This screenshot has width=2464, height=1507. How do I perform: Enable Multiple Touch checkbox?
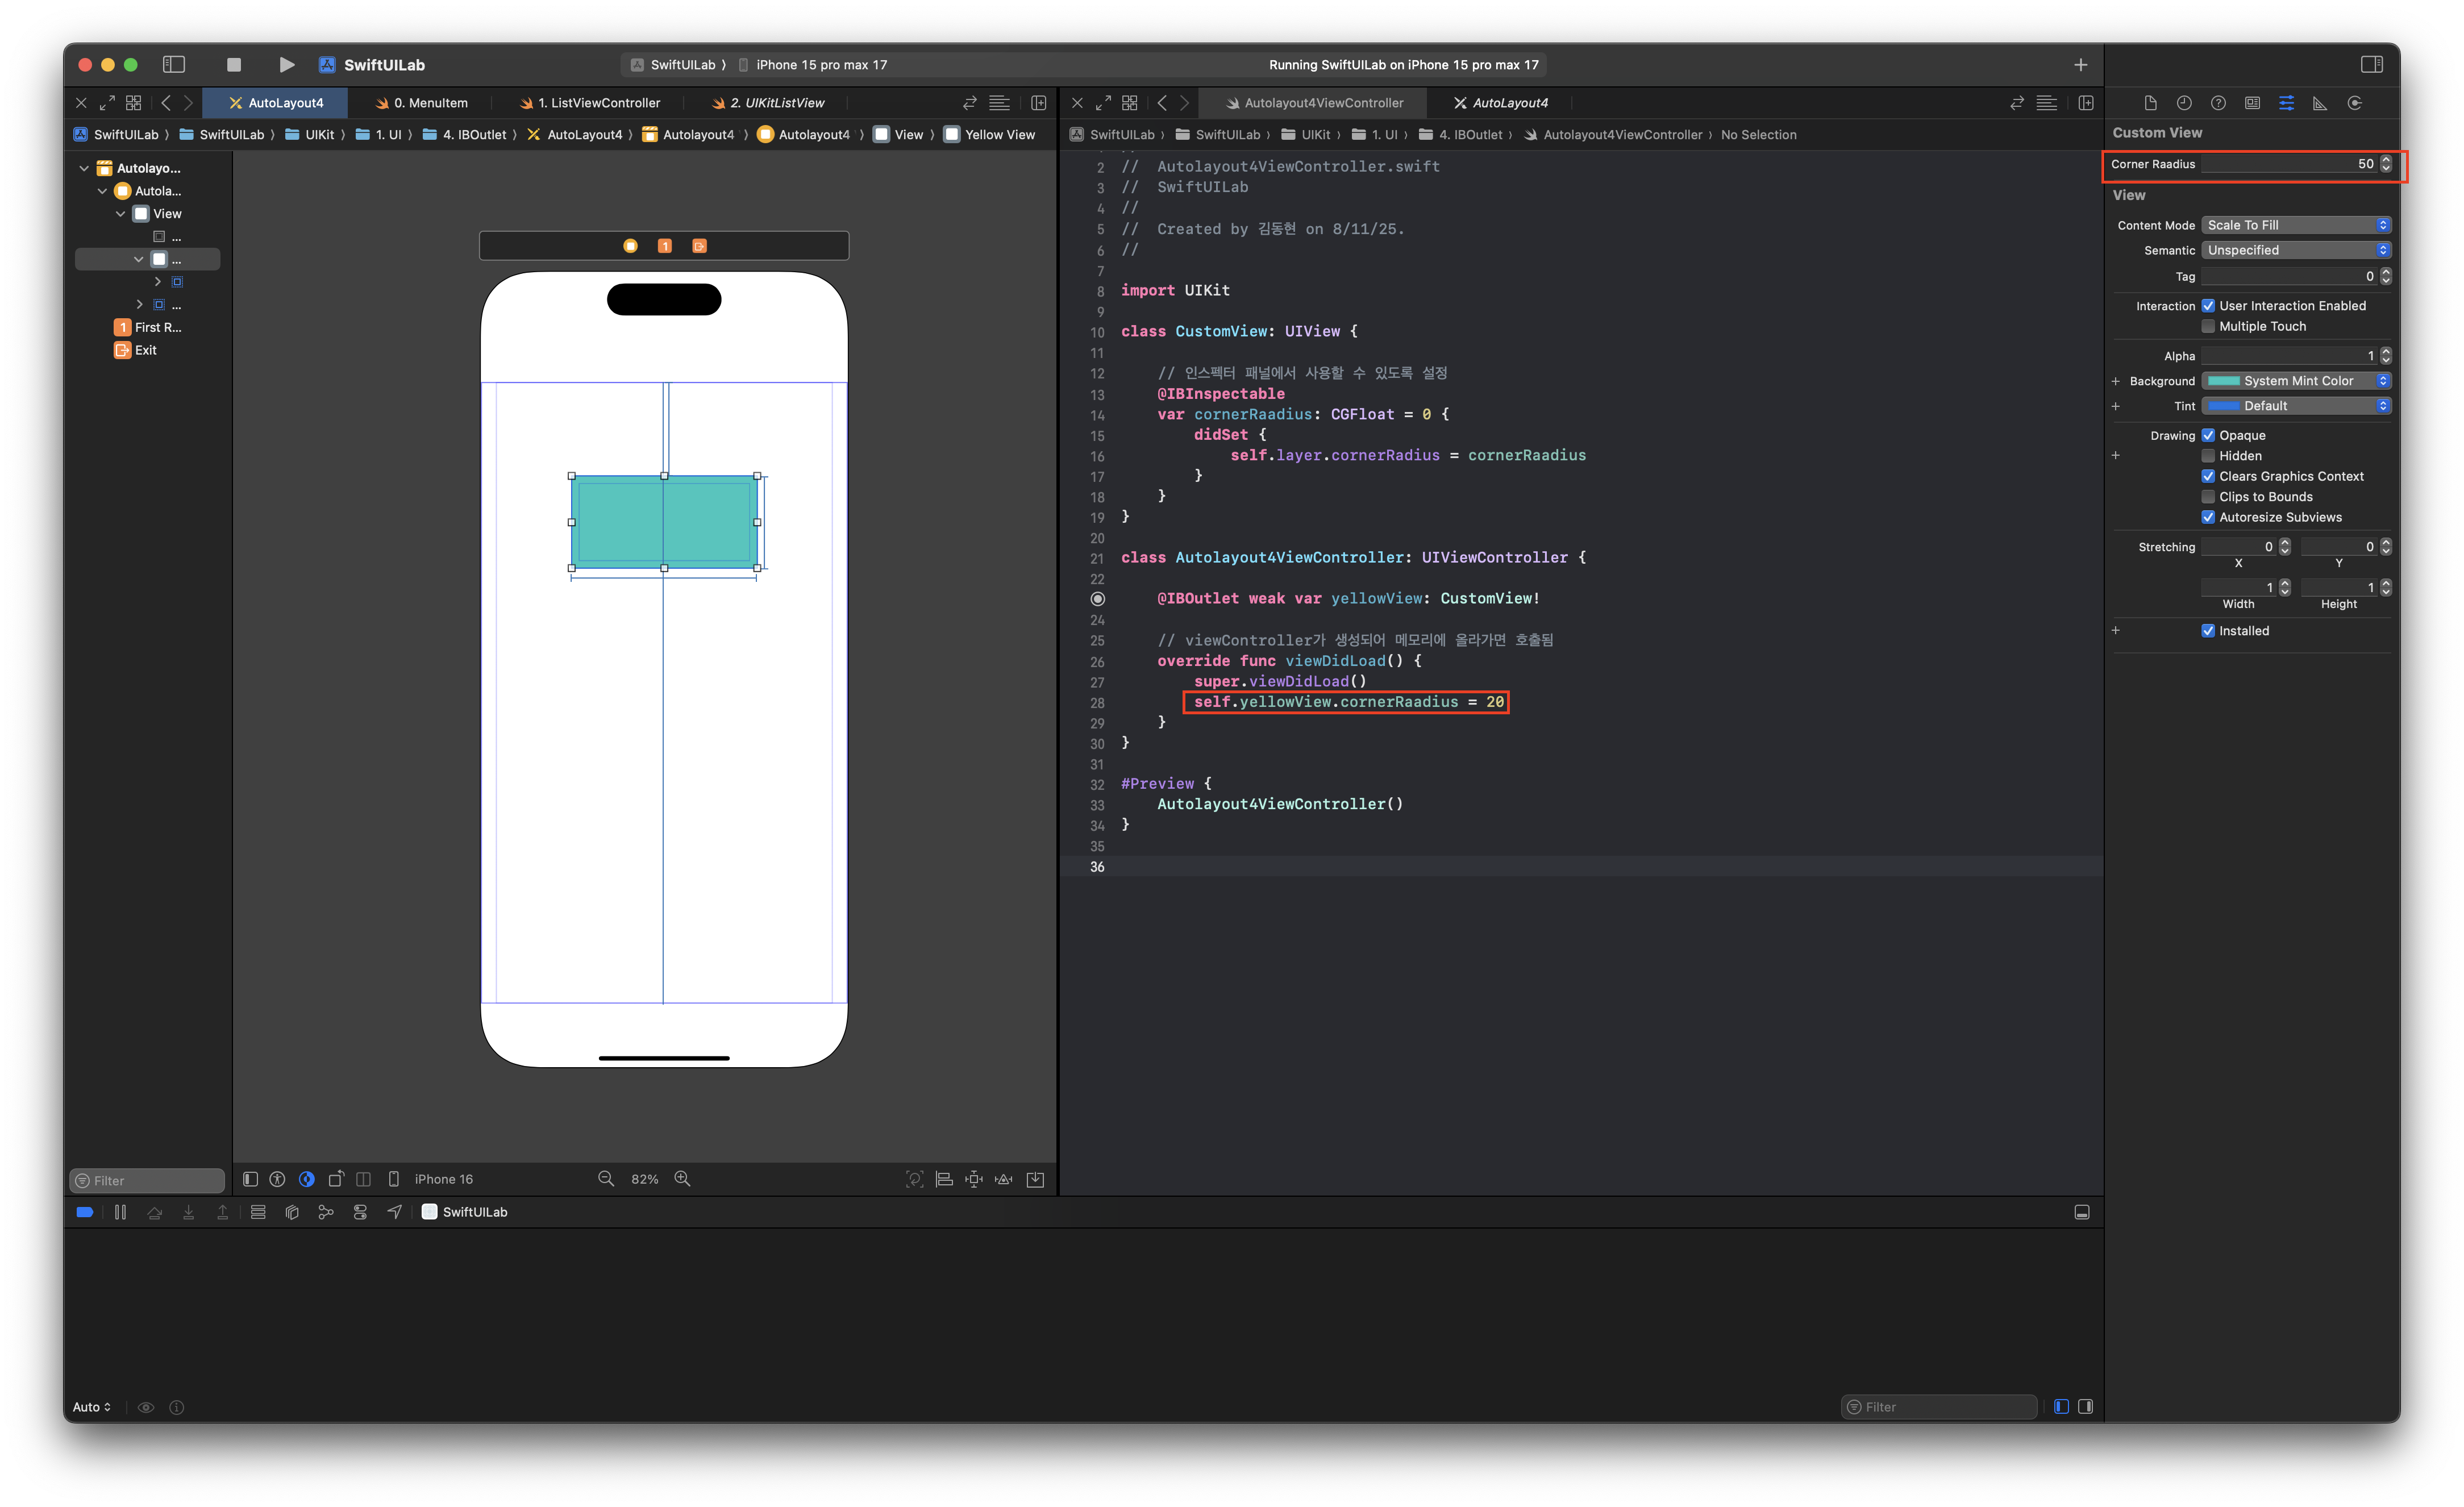tap(2208, 326)
